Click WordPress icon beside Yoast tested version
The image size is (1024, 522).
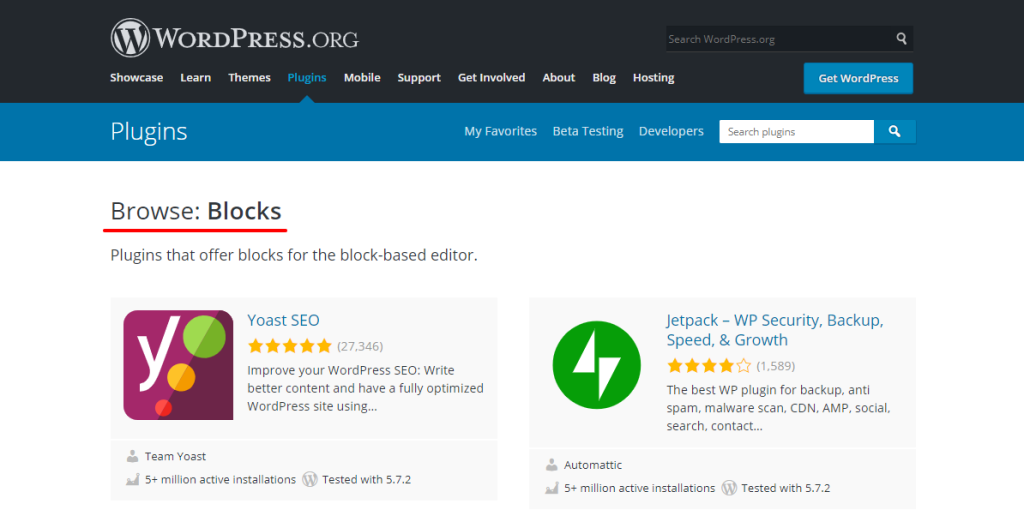point(310,480)
